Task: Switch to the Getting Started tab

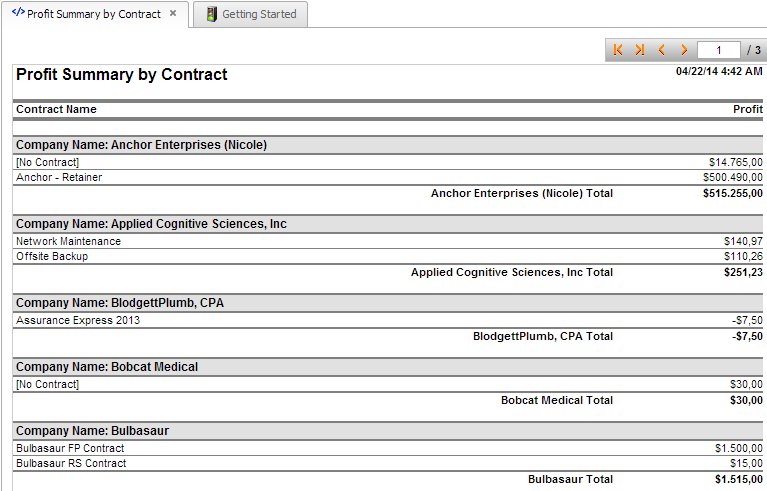Action: tap(250, 14)
